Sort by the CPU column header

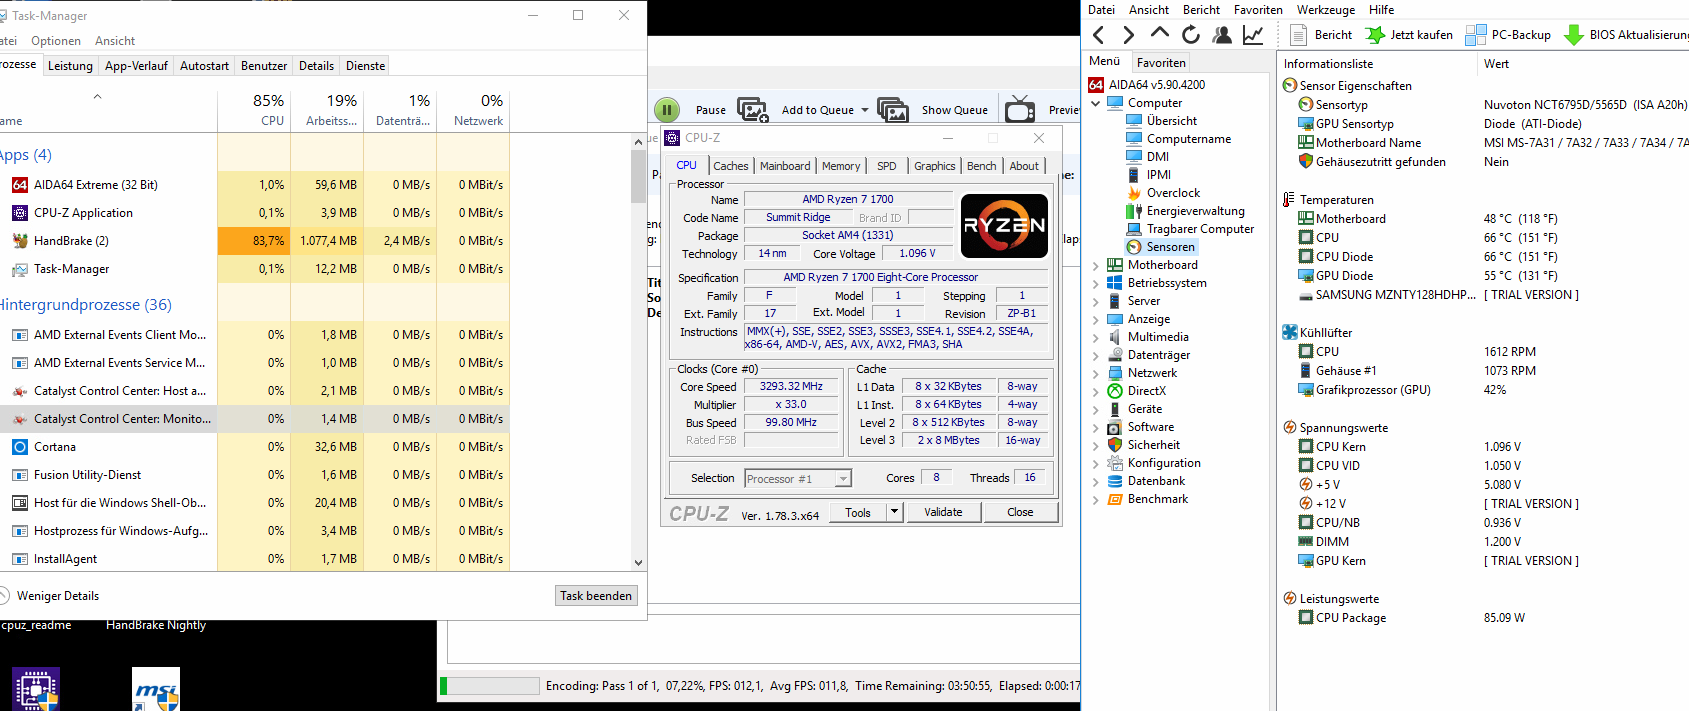pyautogui.click(x=254, y=109)
